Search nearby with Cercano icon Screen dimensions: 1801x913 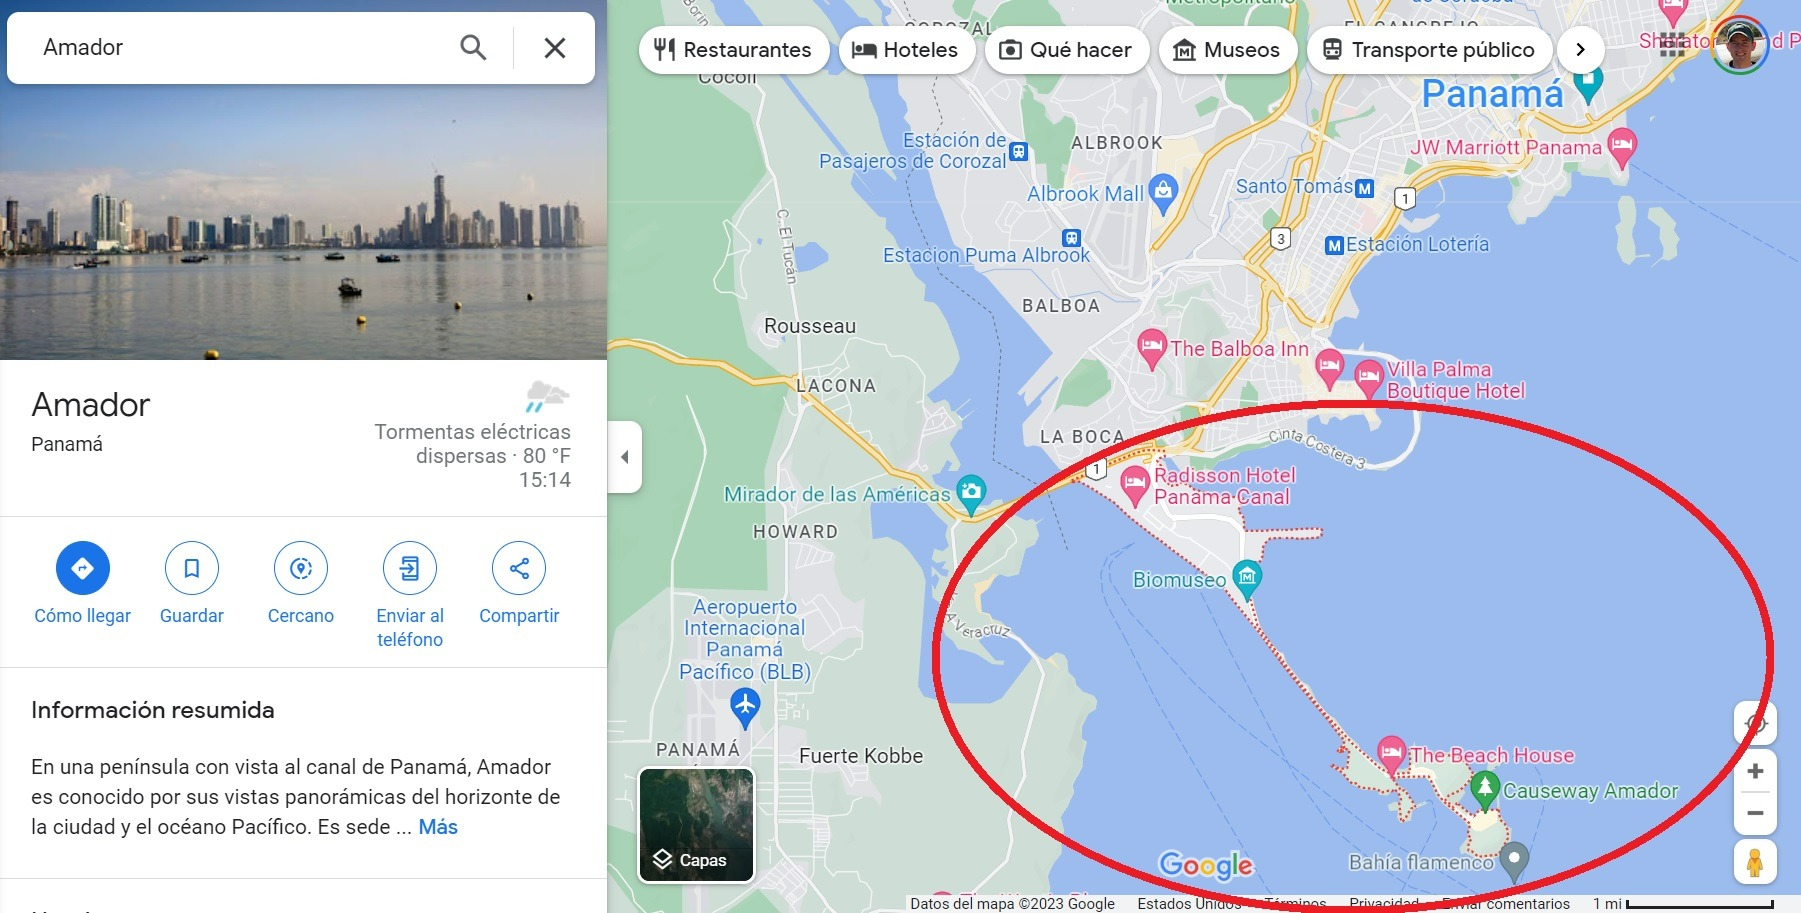301,568
